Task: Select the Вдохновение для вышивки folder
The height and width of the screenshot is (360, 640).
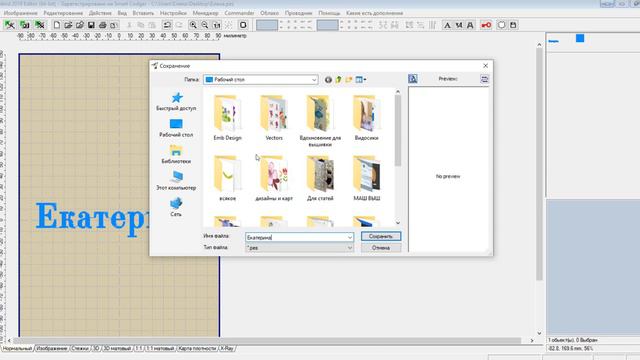Action: pyautogui.click(x=320, y=121)
